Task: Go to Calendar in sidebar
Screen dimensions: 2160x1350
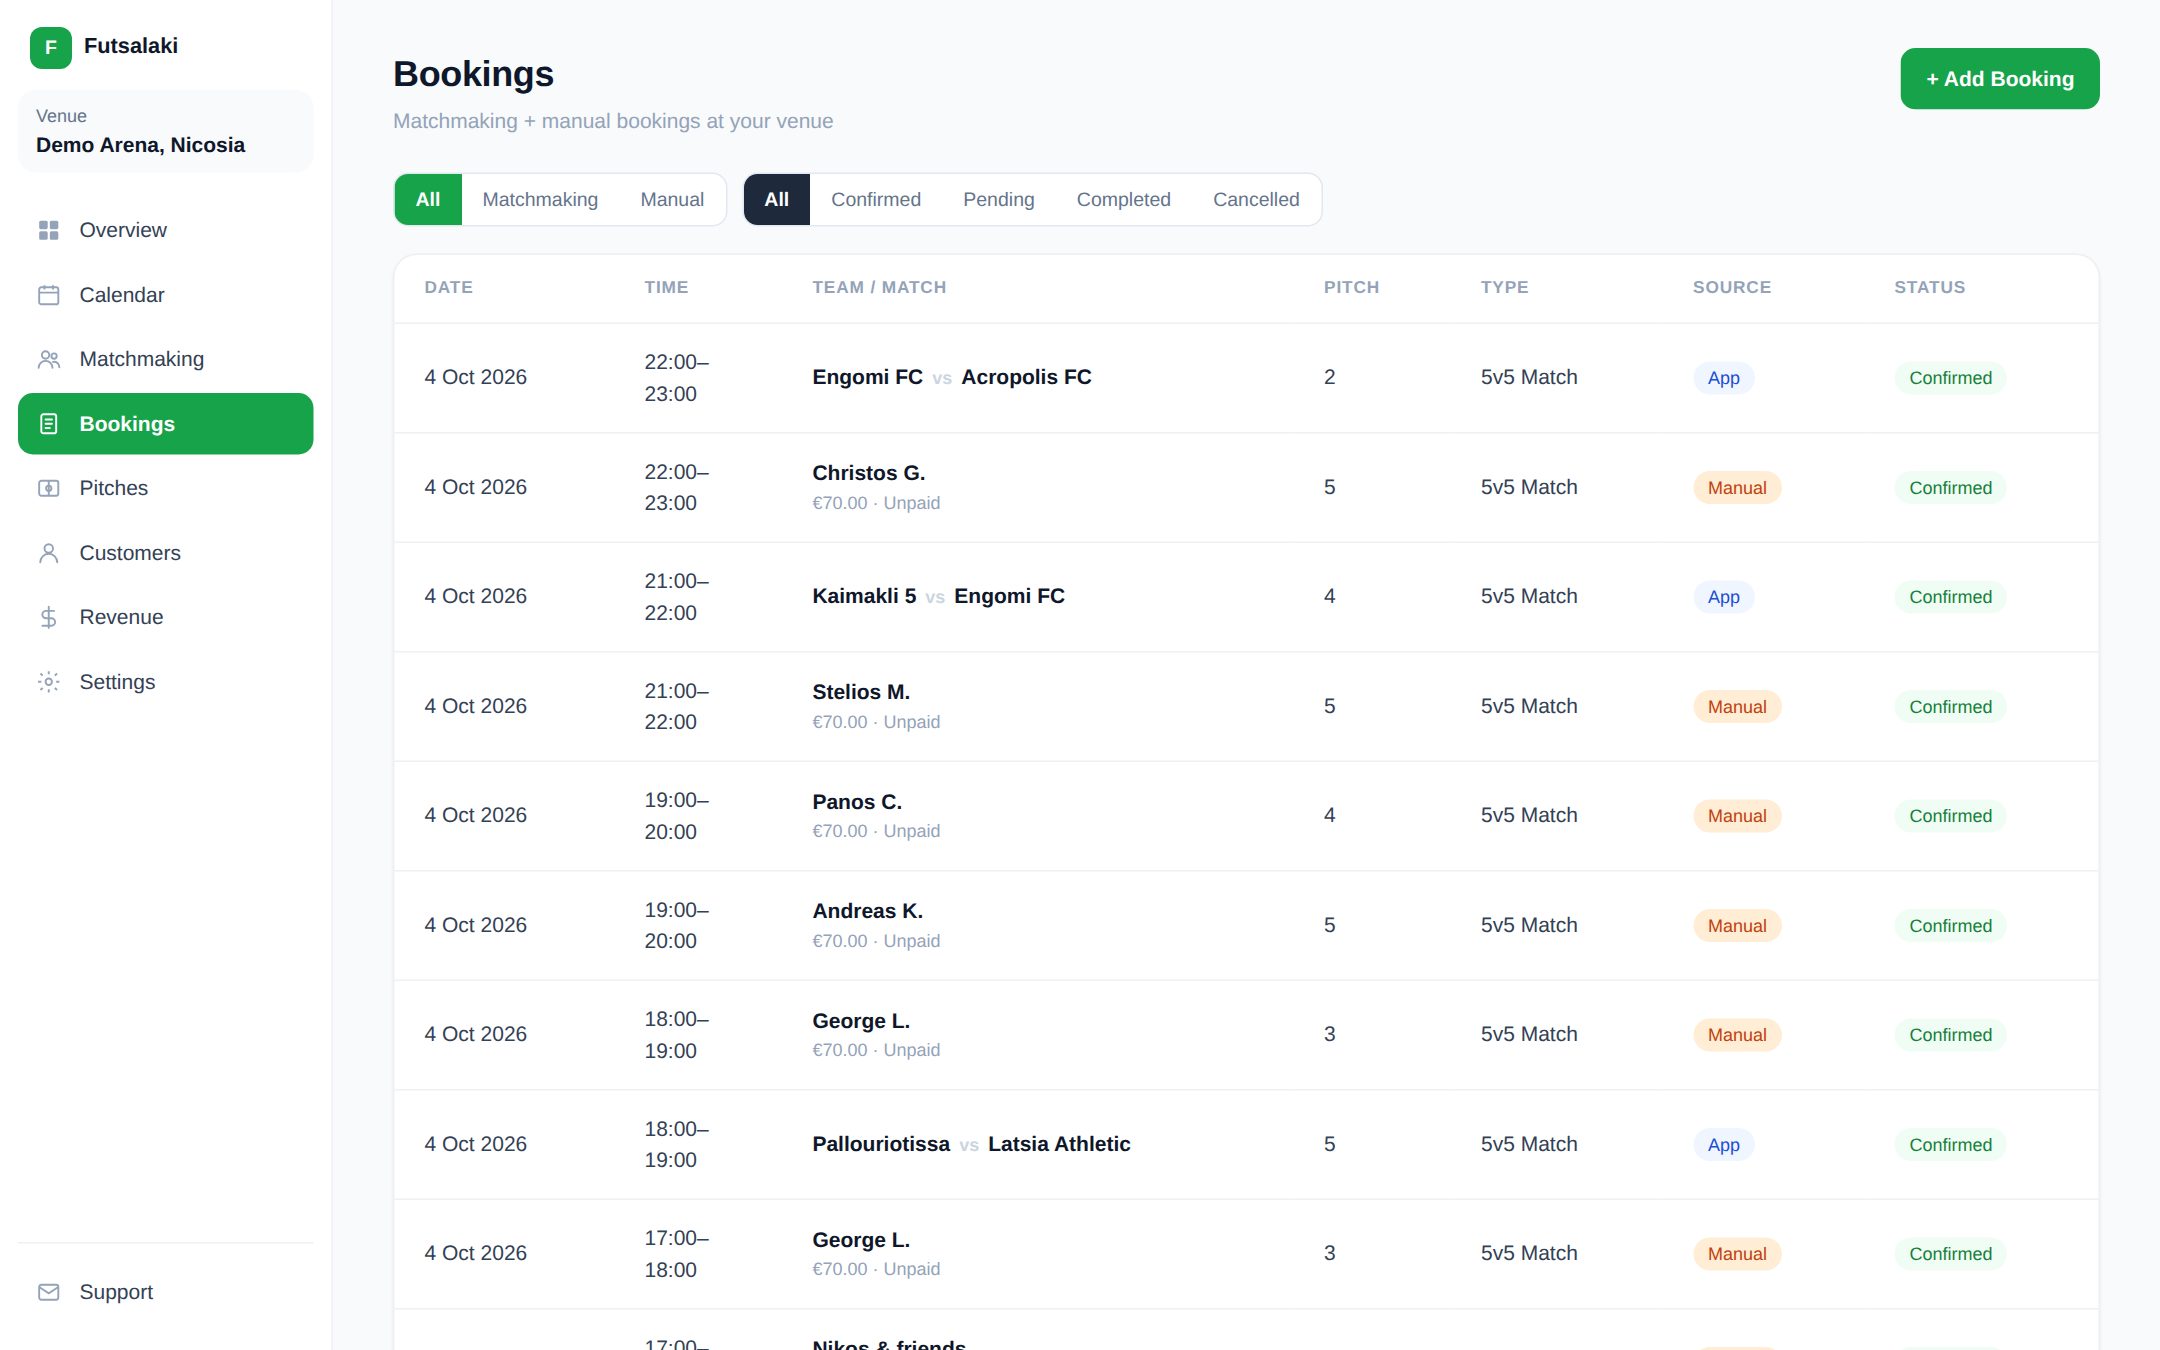Action: tap(165, 295)
